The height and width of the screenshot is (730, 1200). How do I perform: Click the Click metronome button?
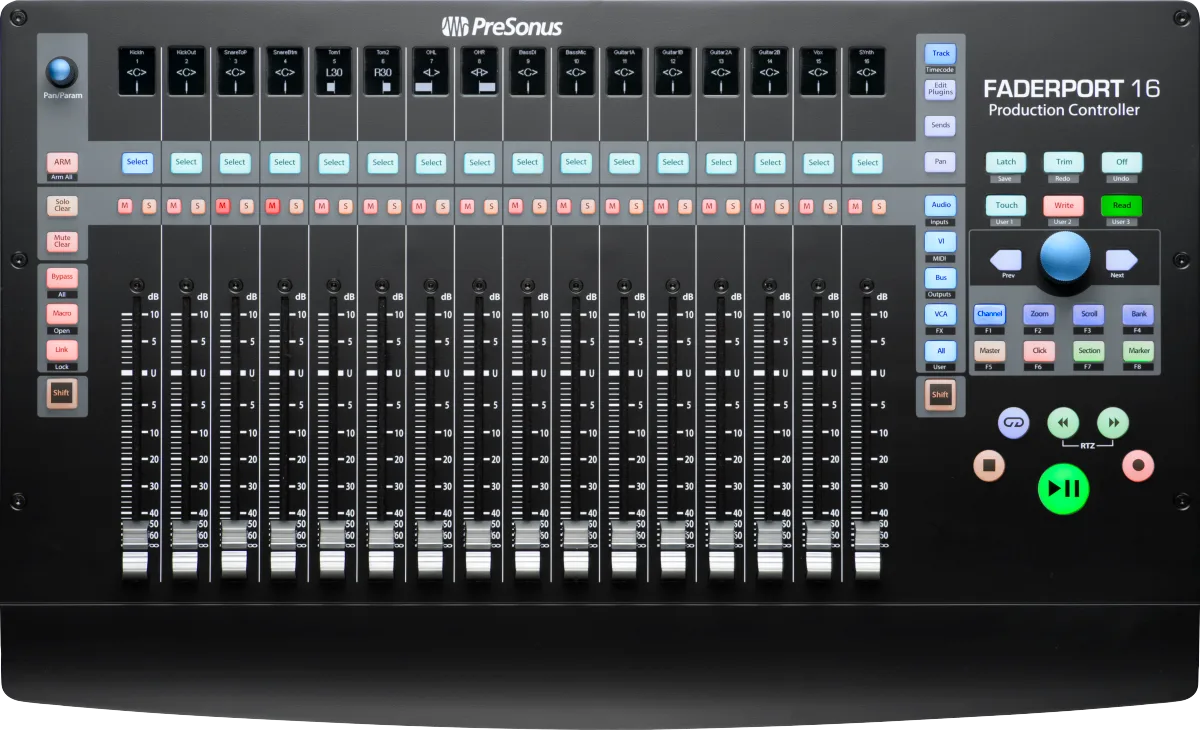coord(1039,351)
